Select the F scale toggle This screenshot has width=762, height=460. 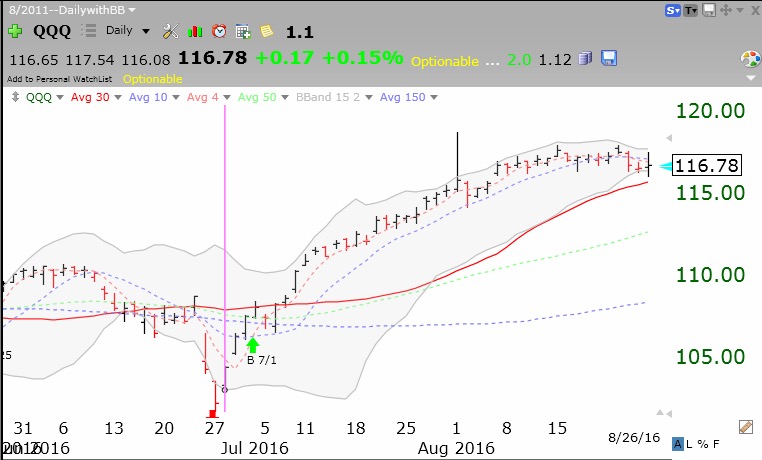coord(716,443)
